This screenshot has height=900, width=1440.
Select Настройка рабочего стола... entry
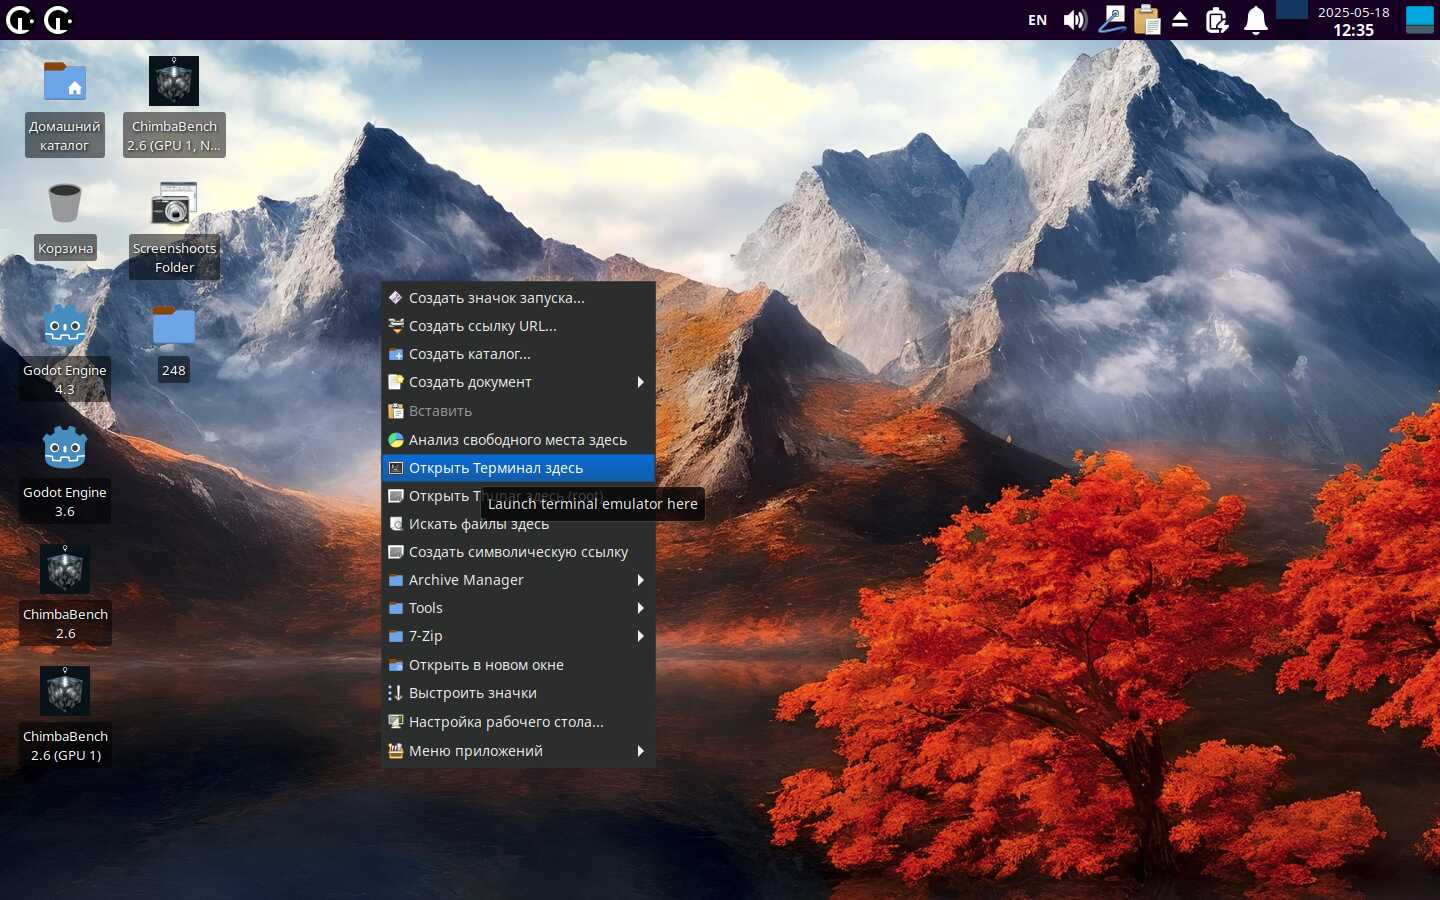coord(506,722)
